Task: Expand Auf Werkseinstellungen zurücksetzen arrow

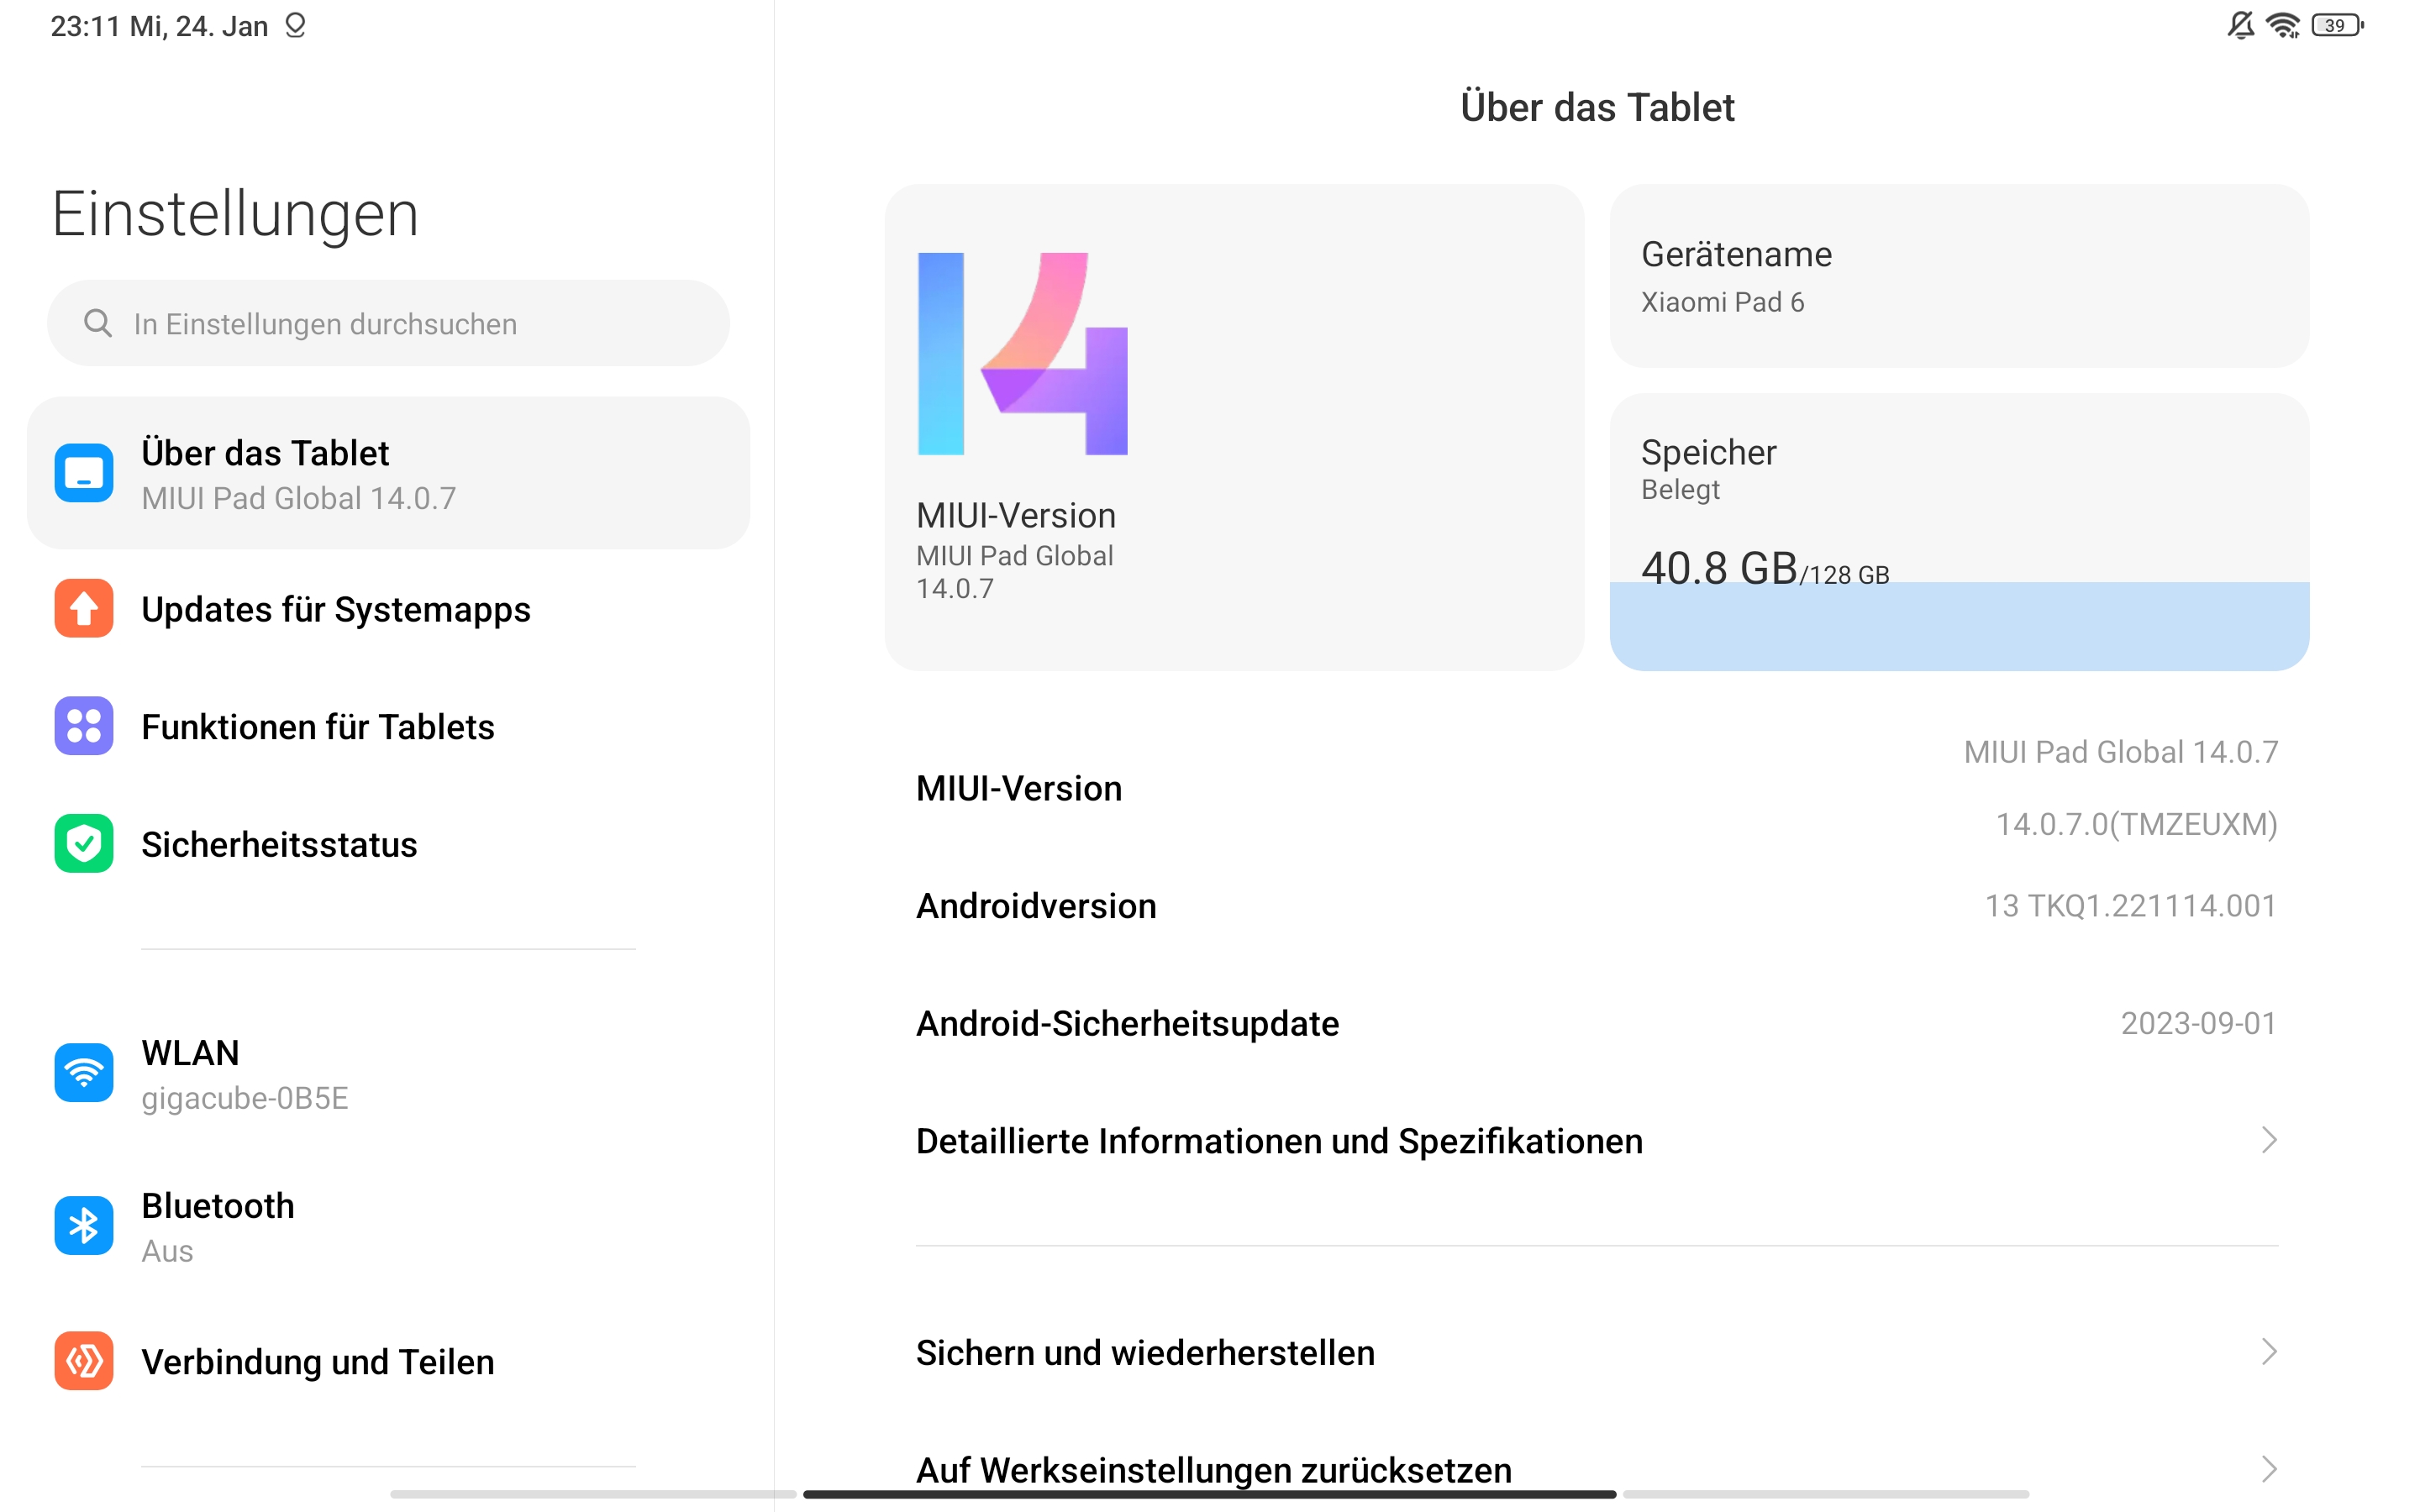Action: tap(2268, 1469)
